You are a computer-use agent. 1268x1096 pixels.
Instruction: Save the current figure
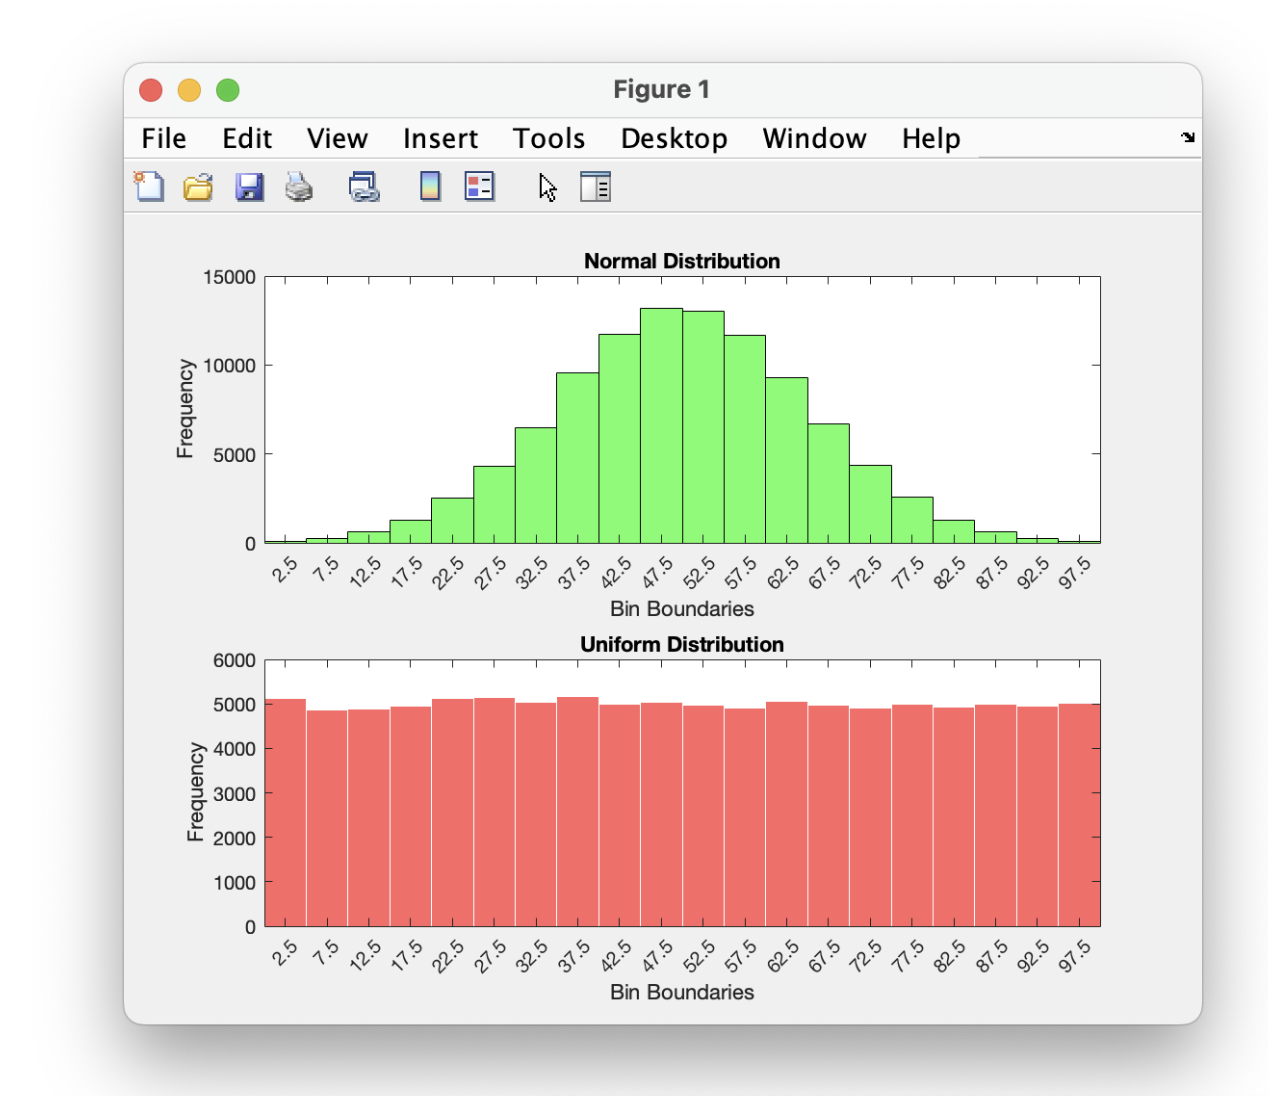pyautogui.click(x=248, y=186)
